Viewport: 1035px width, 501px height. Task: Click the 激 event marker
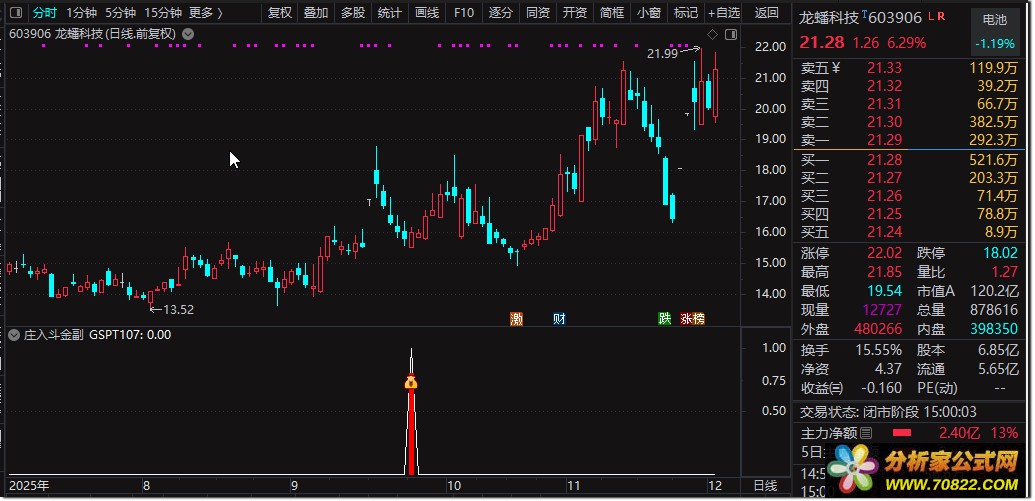pyautogui.click(x=516, y=319)
